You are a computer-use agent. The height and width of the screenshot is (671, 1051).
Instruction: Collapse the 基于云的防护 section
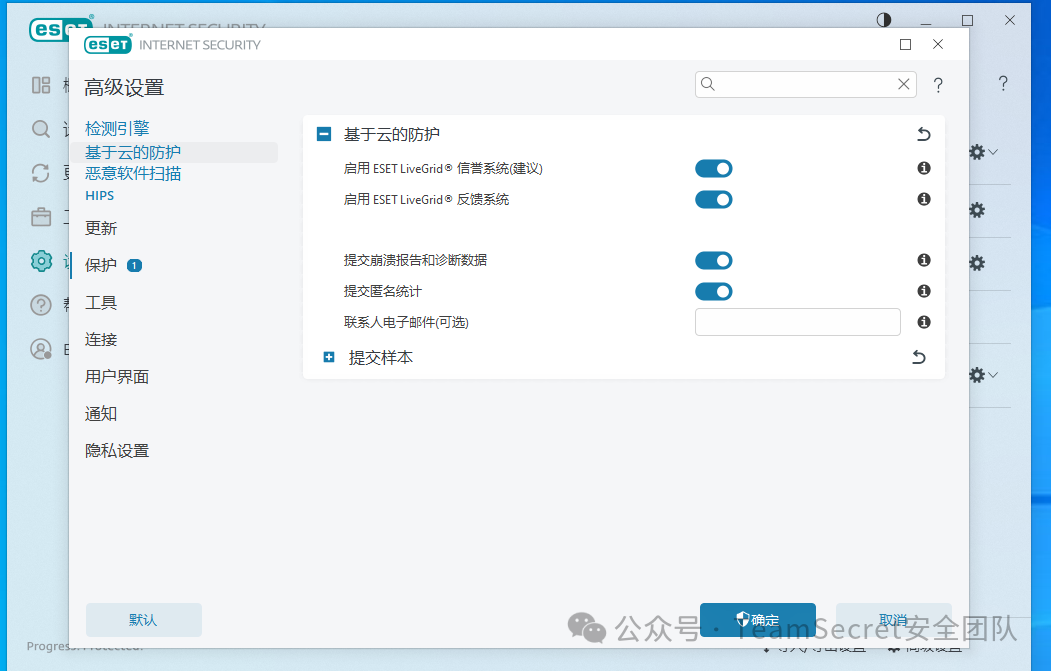pos(324,134)
